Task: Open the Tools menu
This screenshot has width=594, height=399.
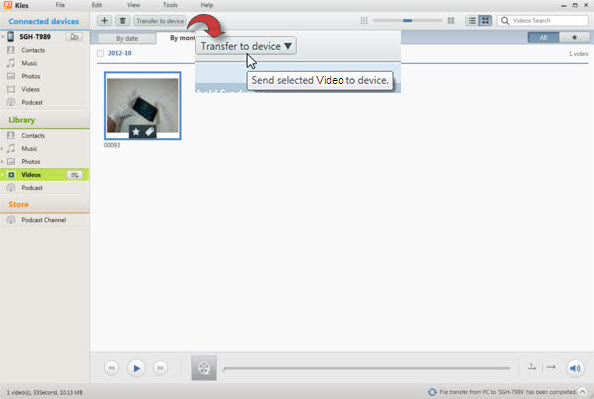Action: (170, 5)
